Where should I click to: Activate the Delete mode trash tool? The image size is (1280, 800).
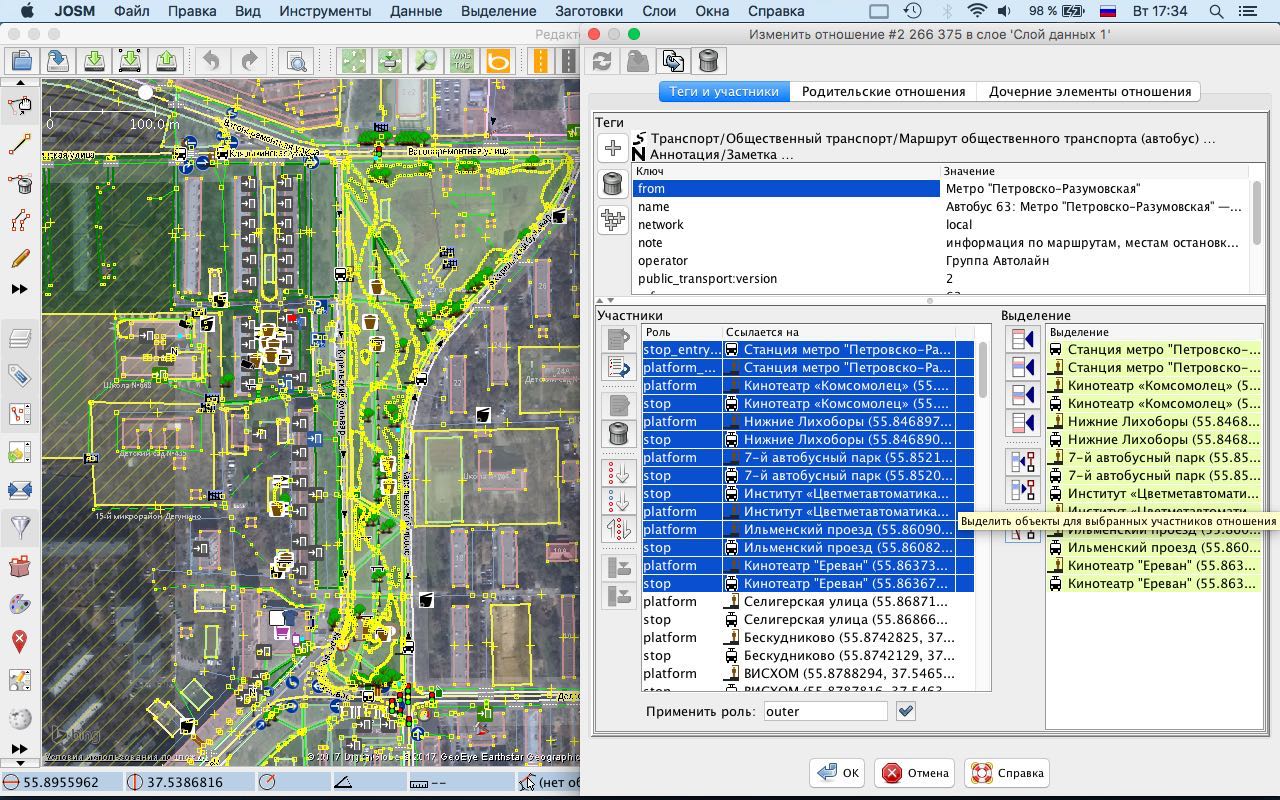pyautogui.click(x=20, y=184)
